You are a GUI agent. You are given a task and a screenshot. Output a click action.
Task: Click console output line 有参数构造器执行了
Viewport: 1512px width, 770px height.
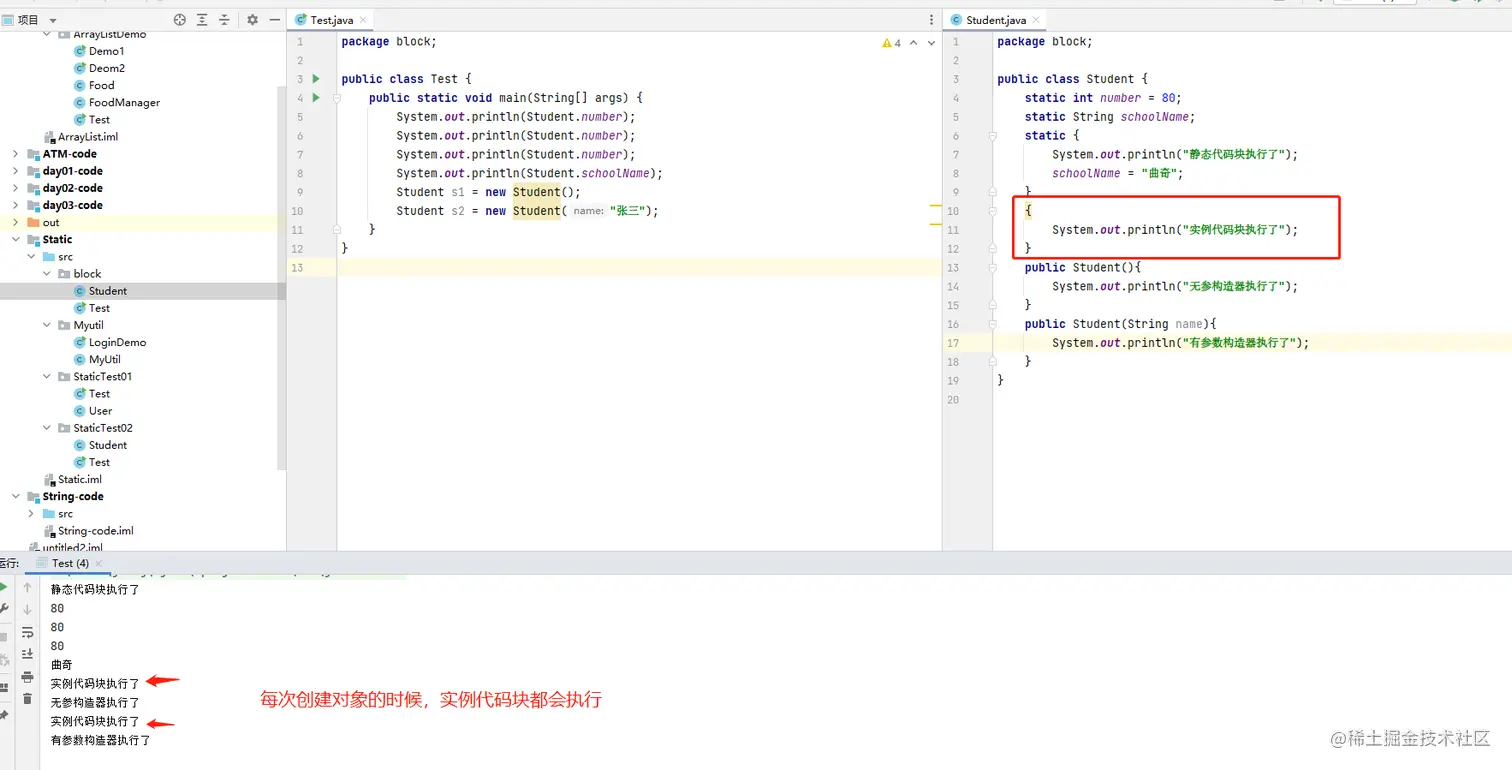coord(101,741)
